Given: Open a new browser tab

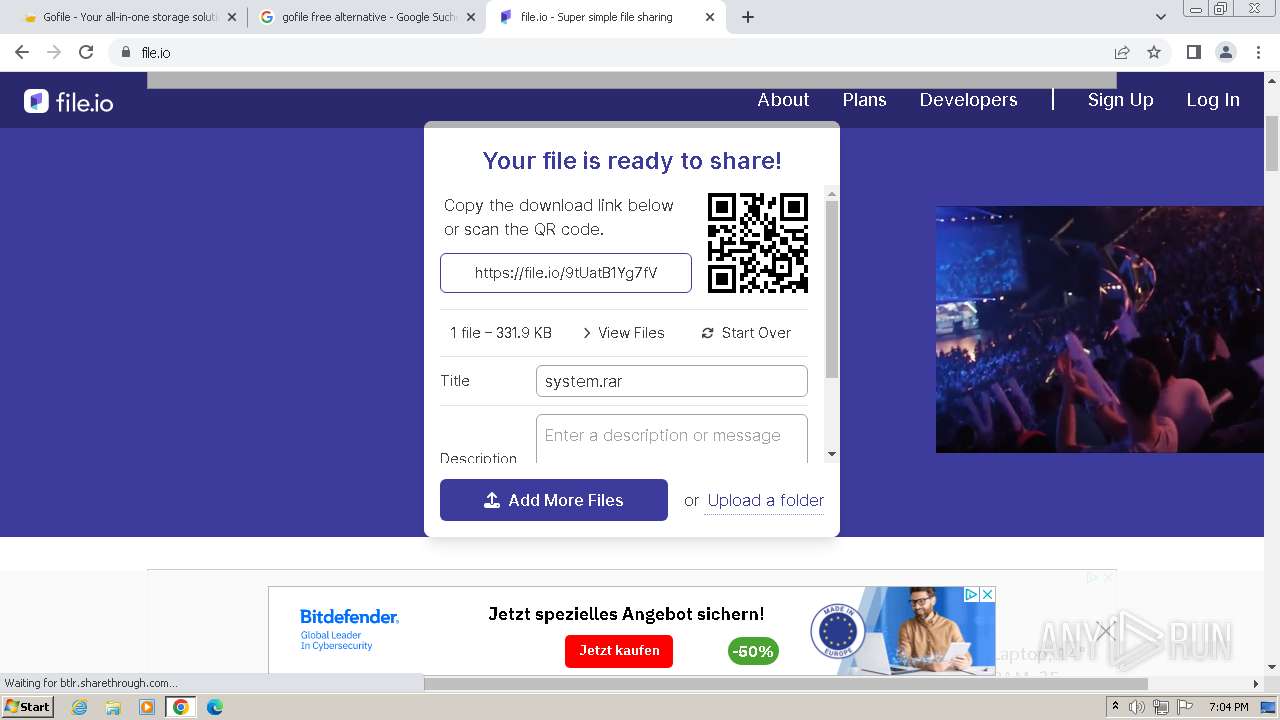Looking at the screenshot, I should 748,17.
